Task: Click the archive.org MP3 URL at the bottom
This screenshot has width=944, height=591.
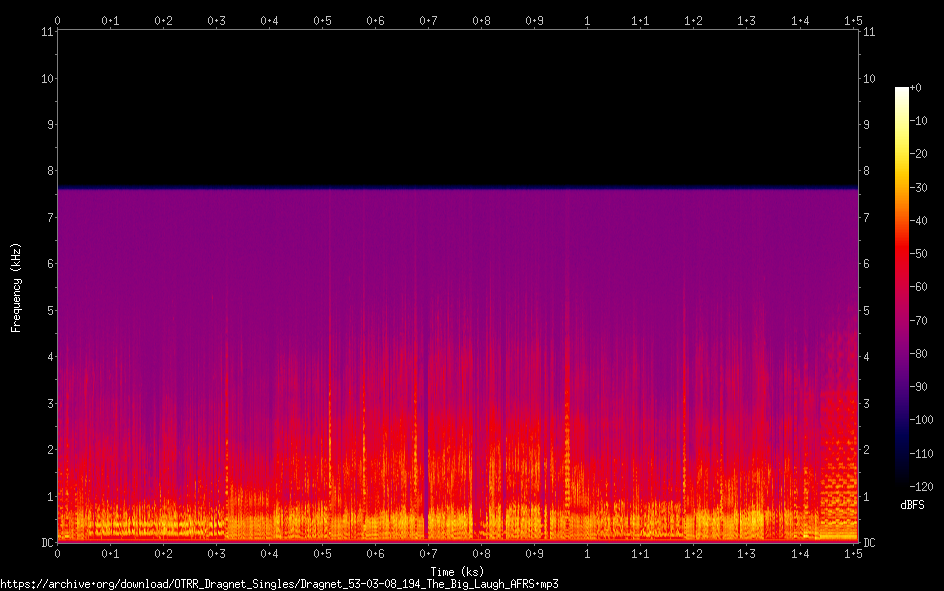Action: pos(279,583)
